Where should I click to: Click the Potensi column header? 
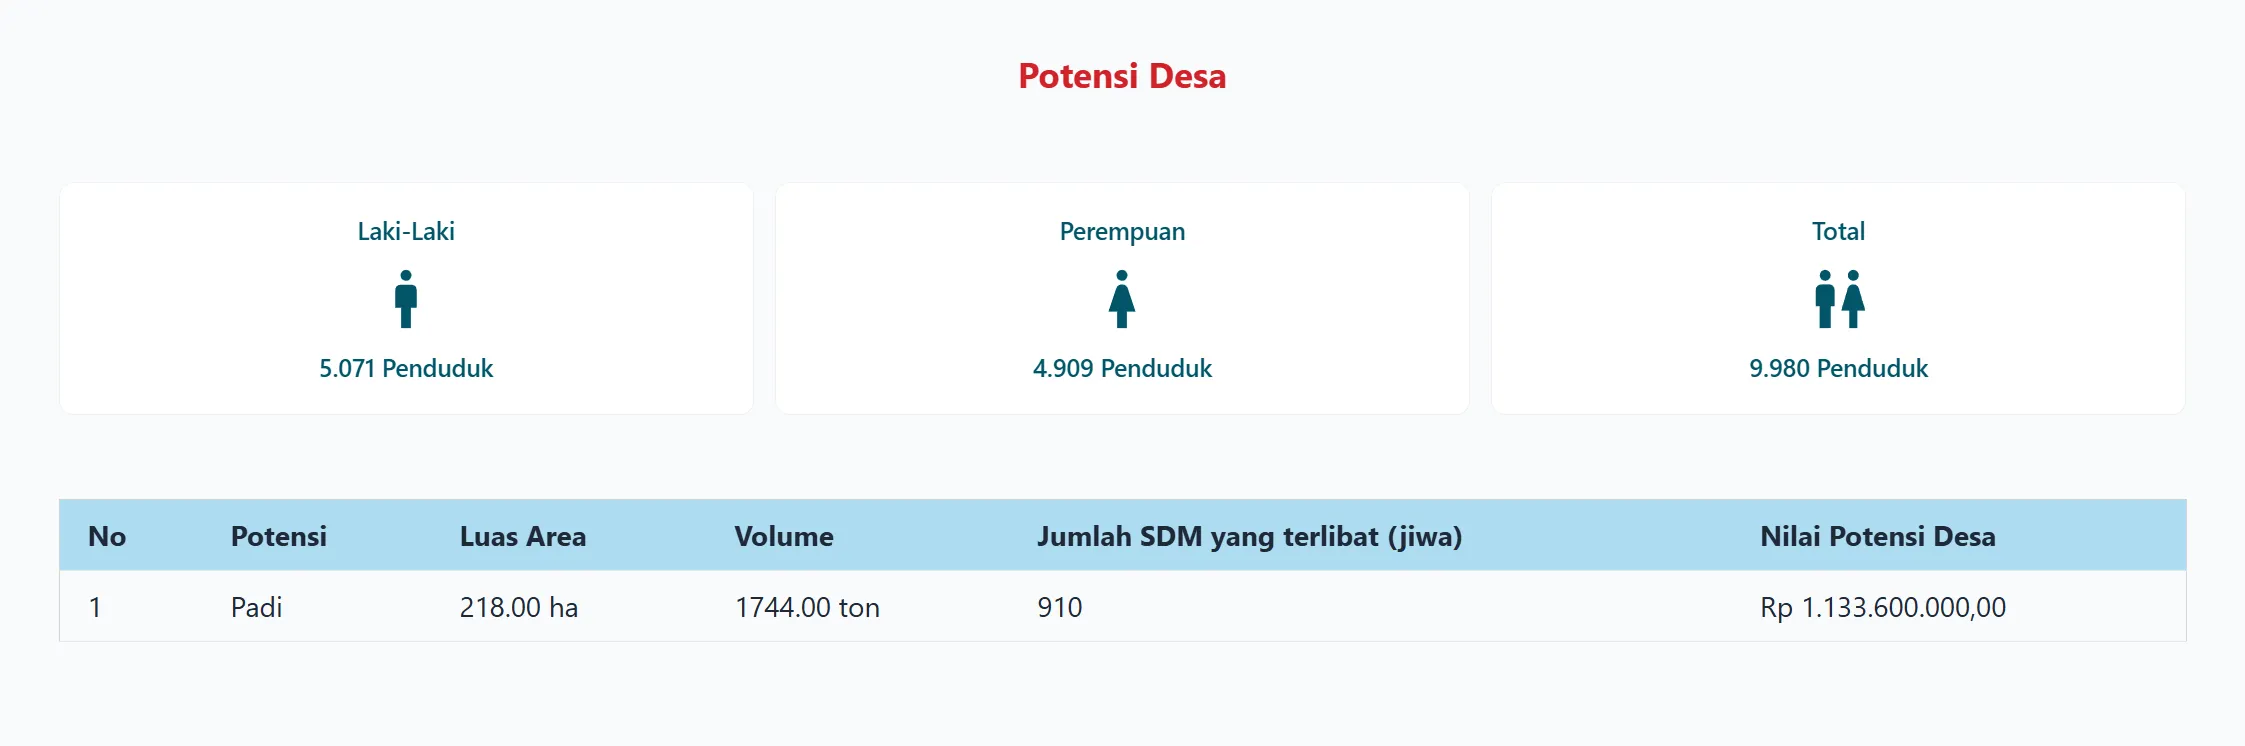coord(279,536)
